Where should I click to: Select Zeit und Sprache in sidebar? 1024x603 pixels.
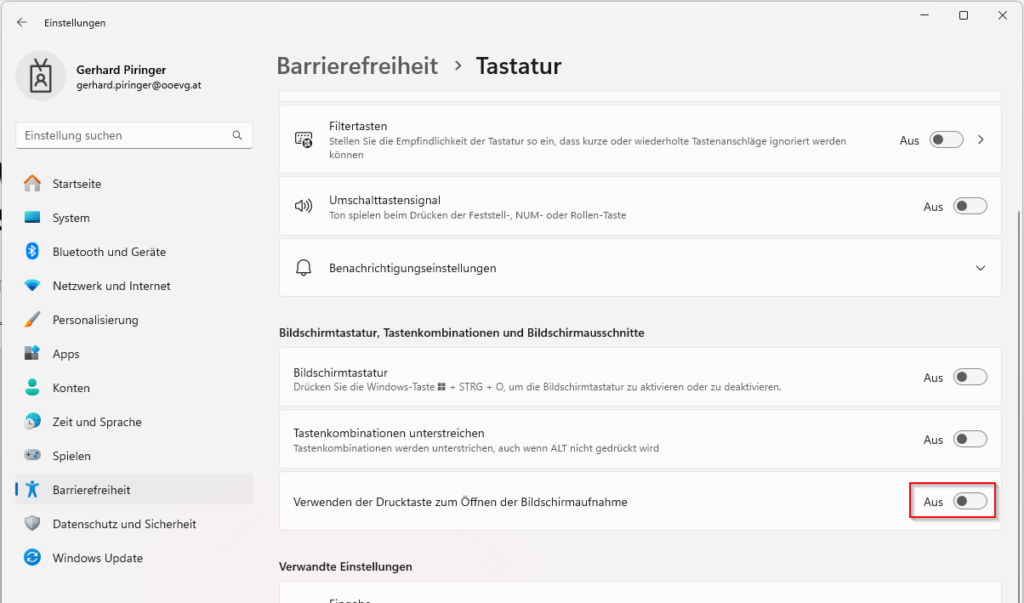click(x=97, y=422)
